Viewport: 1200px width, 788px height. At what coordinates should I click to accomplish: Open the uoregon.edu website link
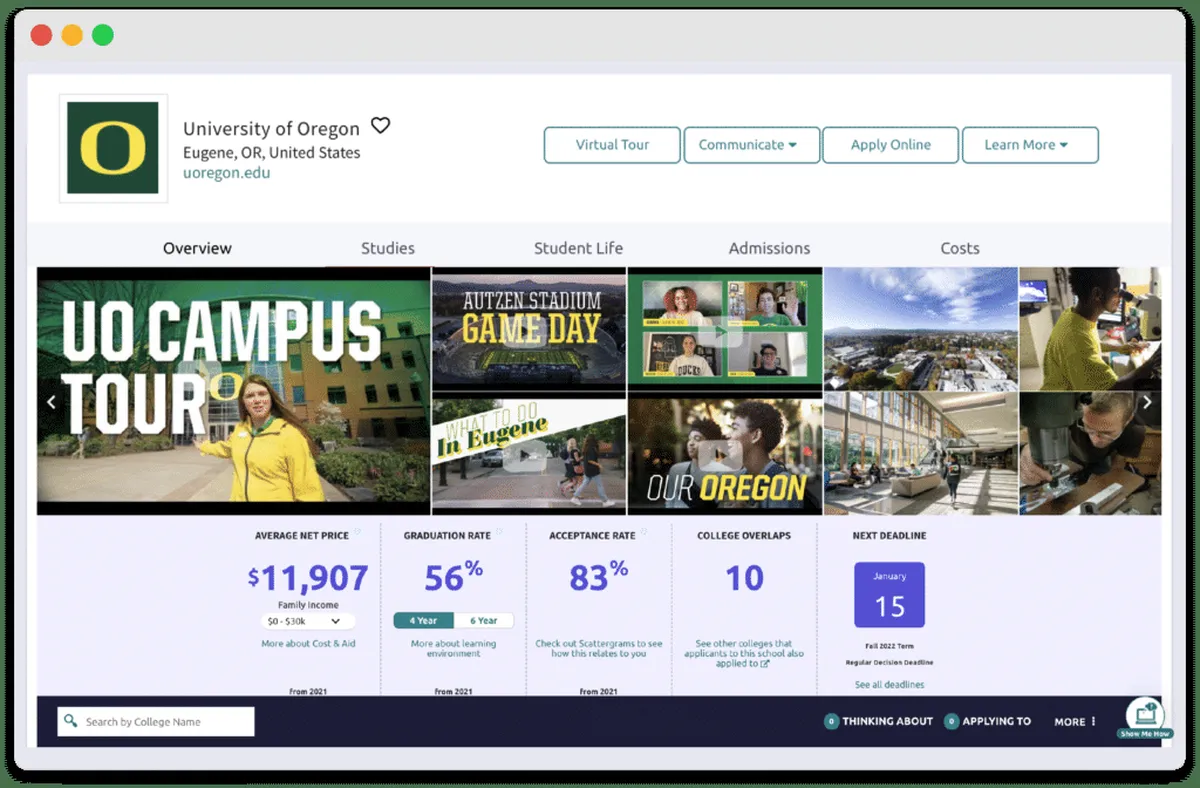tap(226, 172)
